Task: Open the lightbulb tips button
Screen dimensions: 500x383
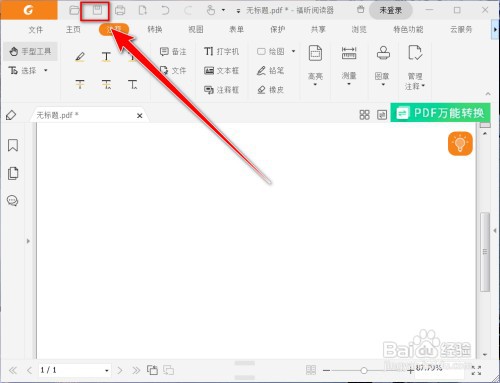Action: point(460,144)
